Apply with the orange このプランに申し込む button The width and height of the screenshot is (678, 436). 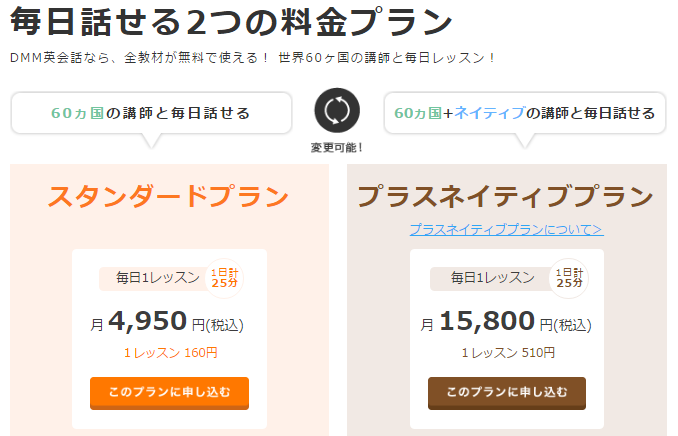[x=169, y=392]
